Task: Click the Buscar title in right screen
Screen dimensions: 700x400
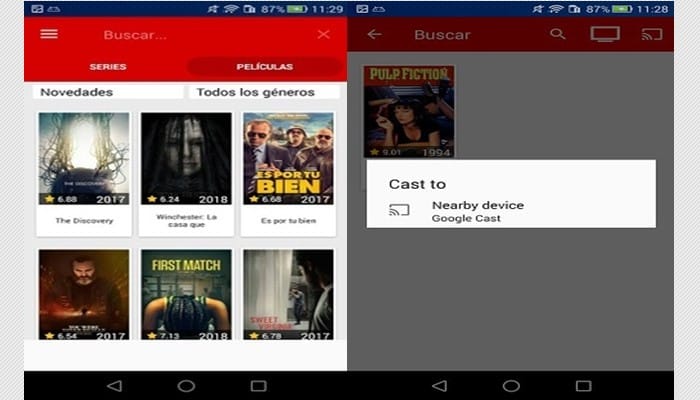Action: (x=442, y=35)
